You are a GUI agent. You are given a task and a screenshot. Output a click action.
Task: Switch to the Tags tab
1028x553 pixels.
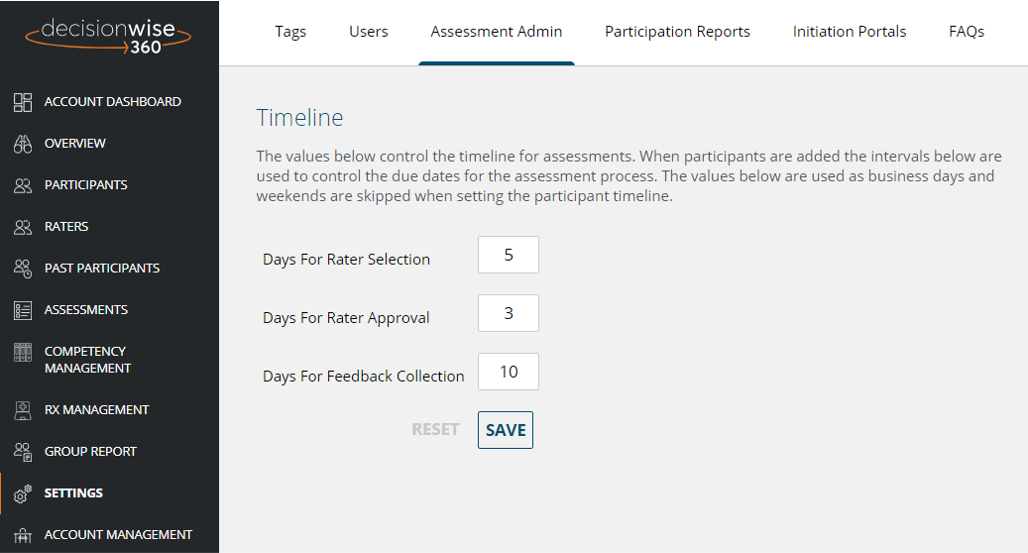tap(290, 31)
